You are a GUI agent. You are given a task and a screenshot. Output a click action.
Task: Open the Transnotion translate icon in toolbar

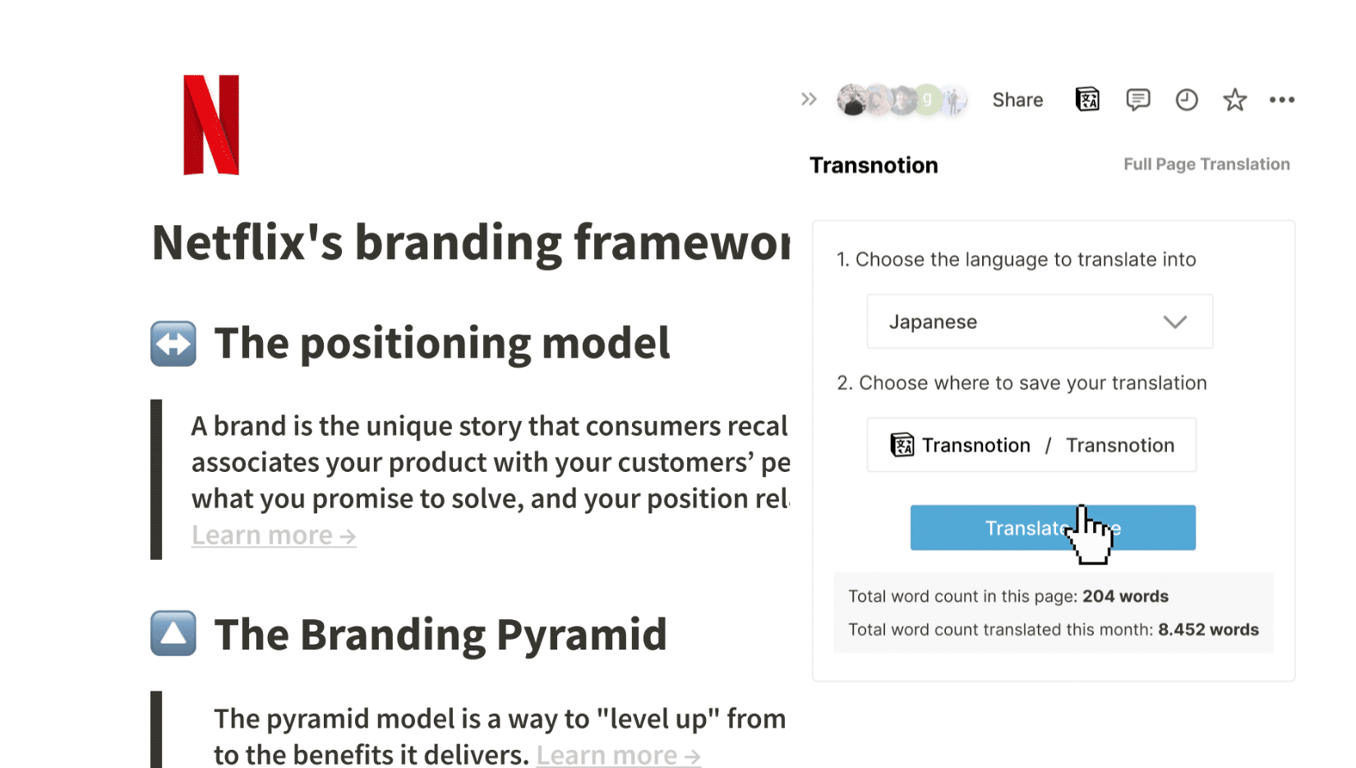tap(1087, 99)
